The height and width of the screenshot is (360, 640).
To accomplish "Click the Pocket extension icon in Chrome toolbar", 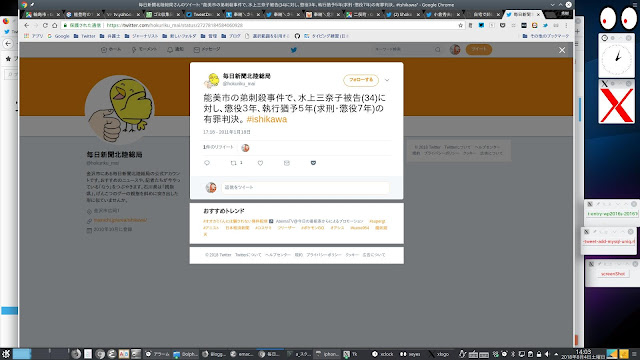I will pos(502,25).
